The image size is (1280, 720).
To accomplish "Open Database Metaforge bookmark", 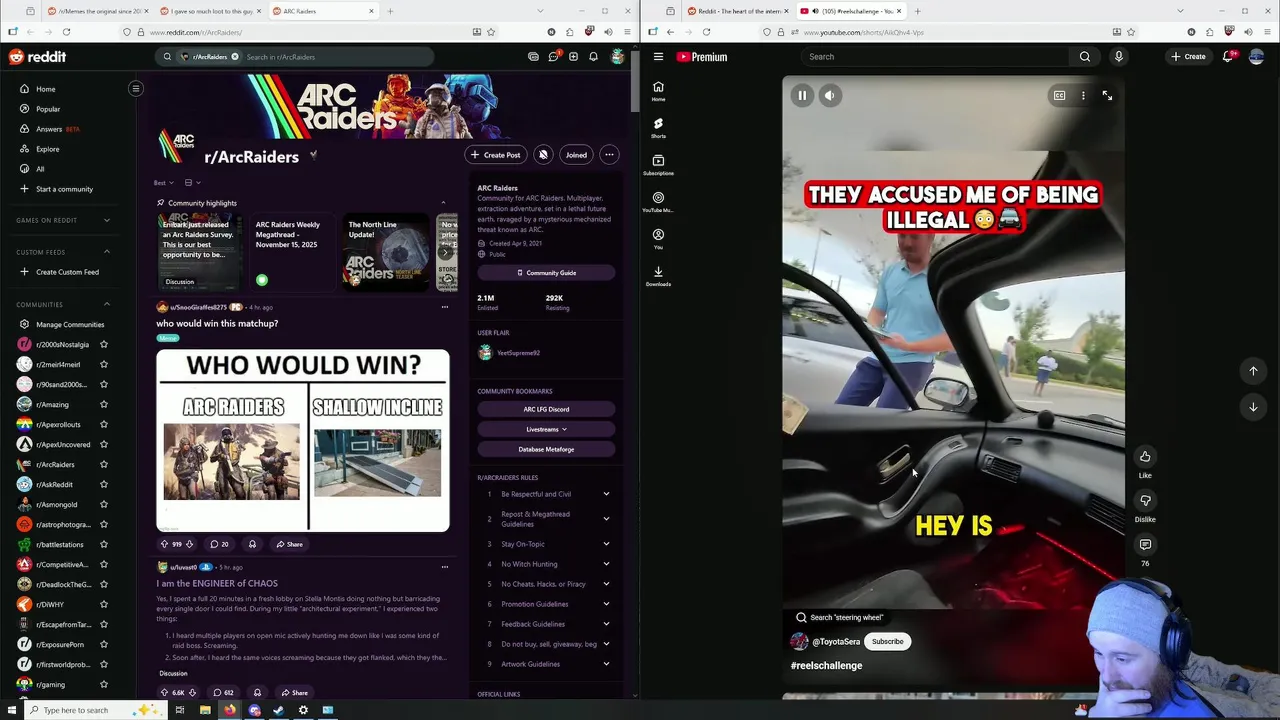I will (x=546, y=449).
